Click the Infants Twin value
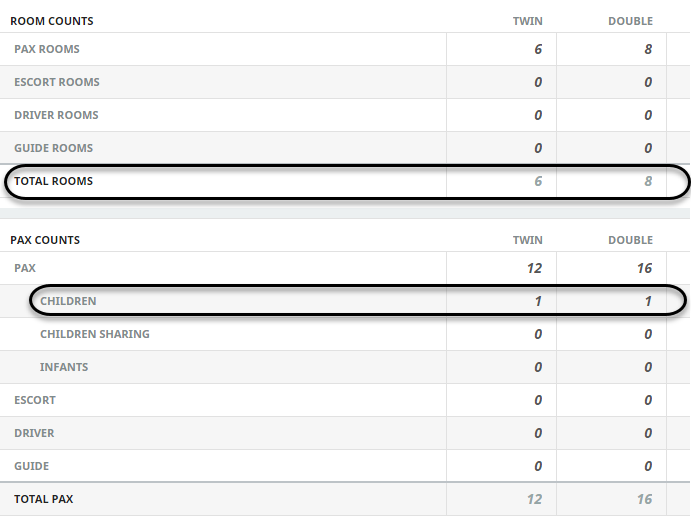691x522 pixels. point(537,367)
